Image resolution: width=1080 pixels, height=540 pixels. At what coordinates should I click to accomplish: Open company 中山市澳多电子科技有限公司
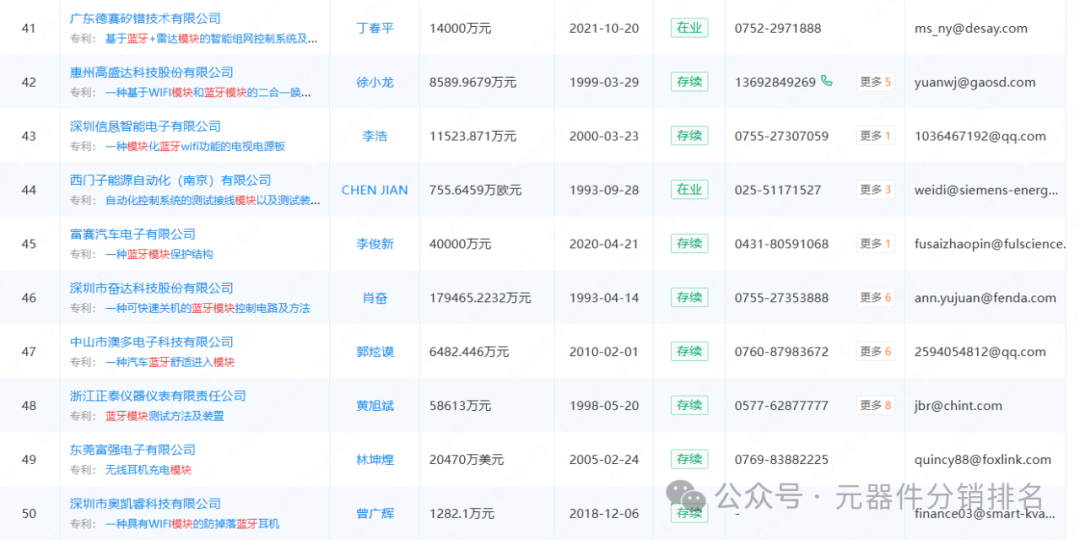[152, 342]
